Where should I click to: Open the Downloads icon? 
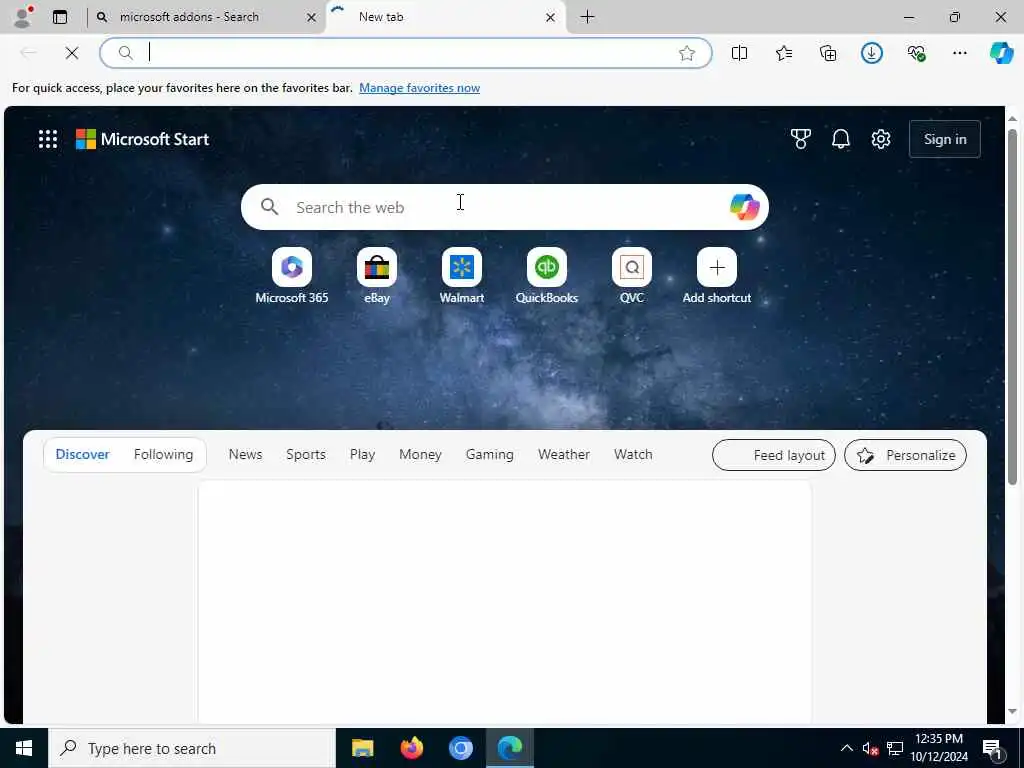[872, 53]
